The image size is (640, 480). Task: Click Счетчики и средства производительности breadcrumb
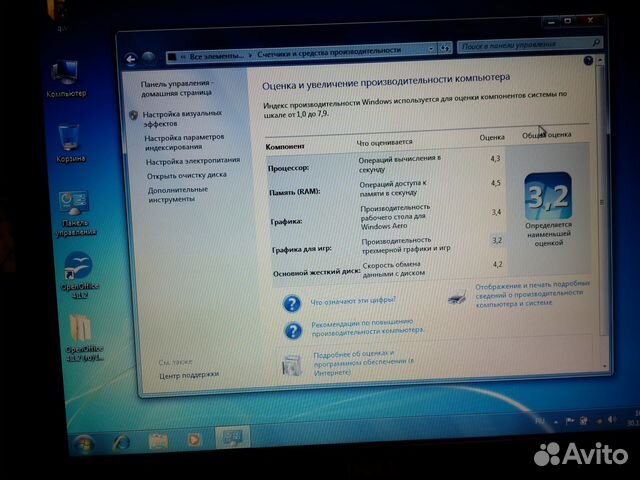(x=329, y=52)
